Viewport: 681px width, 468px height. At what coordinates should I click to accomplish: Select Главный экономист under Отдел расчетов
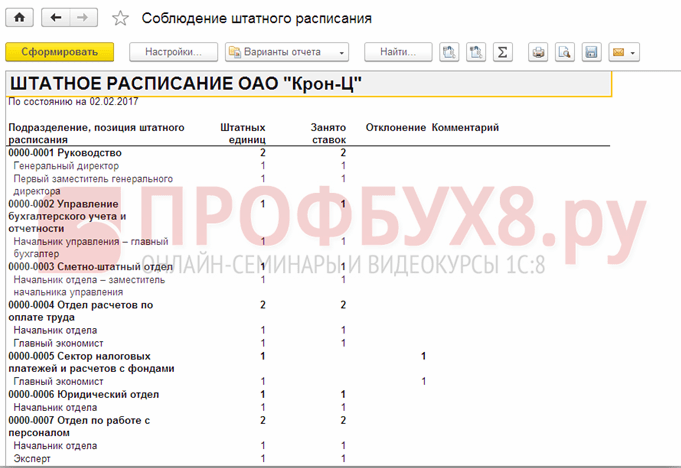tap(58, 343)
